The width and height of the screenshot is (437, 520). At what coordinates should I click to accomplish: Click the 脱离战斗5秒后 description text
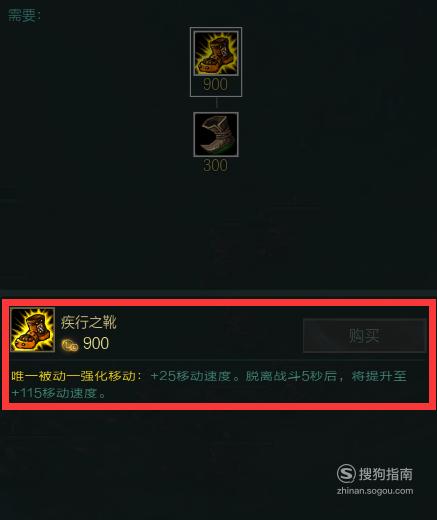(x=291, y=376)
